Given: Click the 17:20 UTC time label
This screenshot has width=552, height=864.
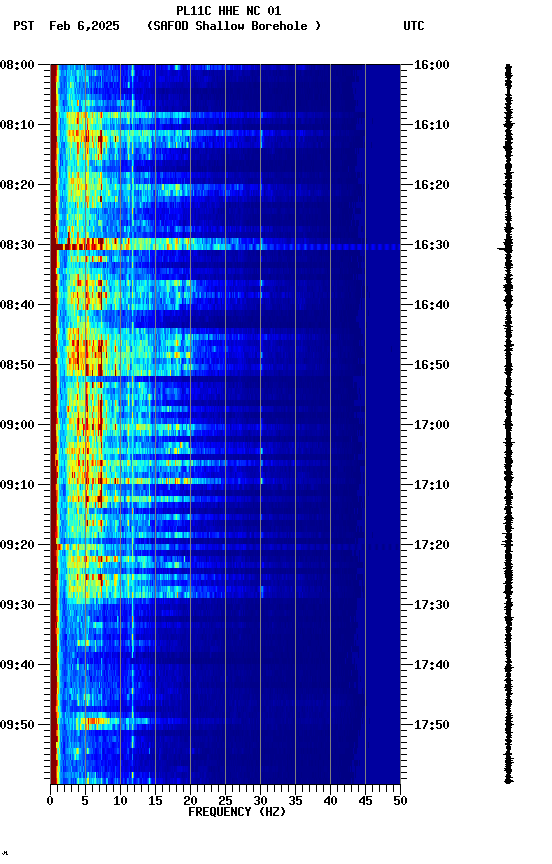Looking at the screenshot, I should pyautogui.click(x=431, y=546).
